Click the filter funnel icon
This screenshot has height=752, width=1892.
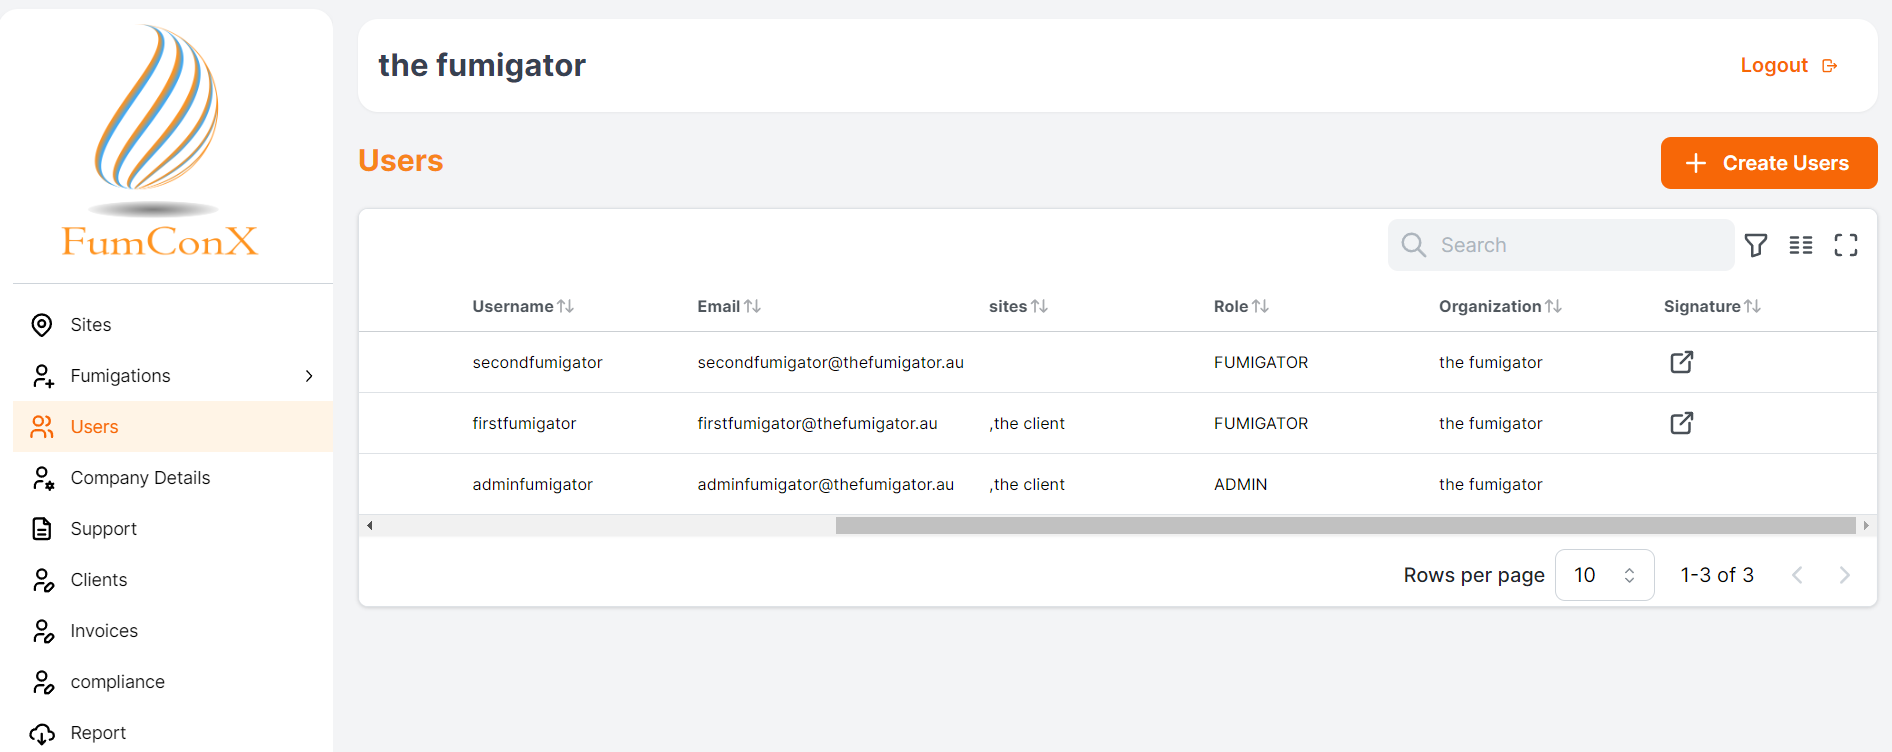click(x=1755, y=245)
